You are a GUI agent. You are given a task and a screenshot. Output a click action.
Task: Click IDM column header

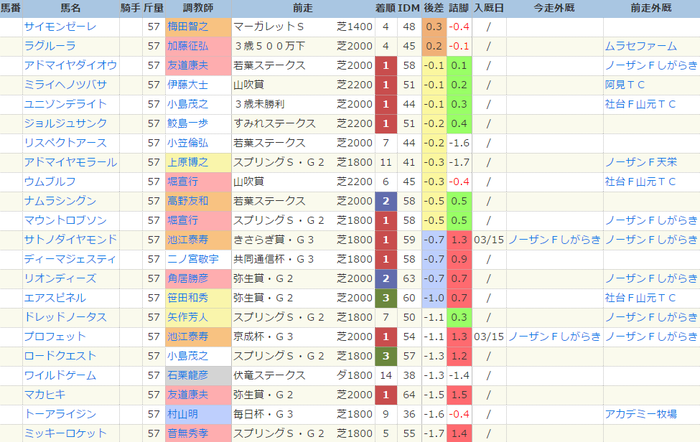click(409, 8)
